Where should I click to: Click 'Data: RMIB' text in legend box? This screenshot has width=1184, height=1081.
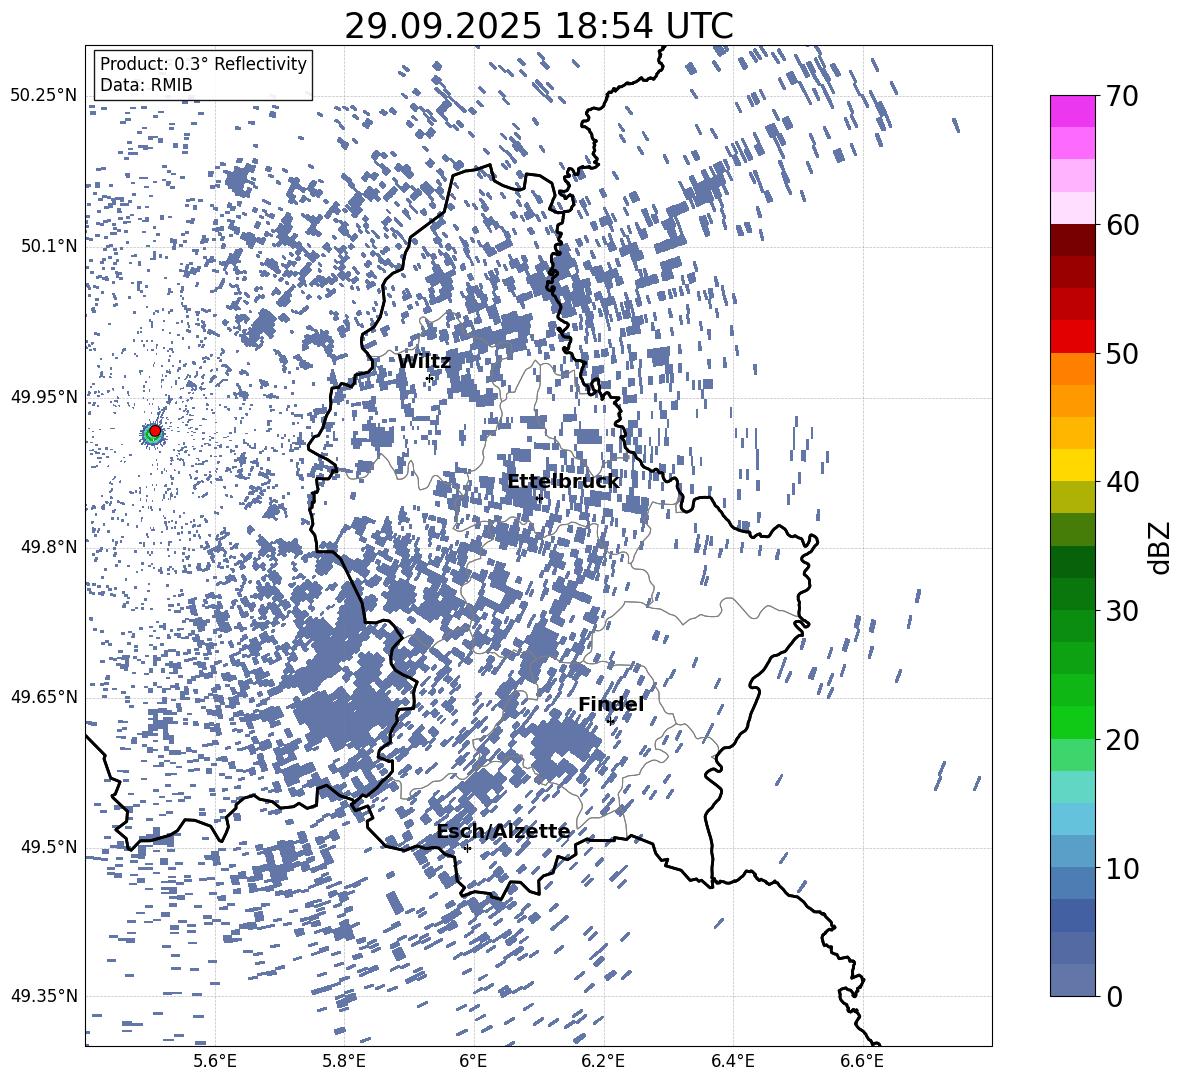click(146, 85)
